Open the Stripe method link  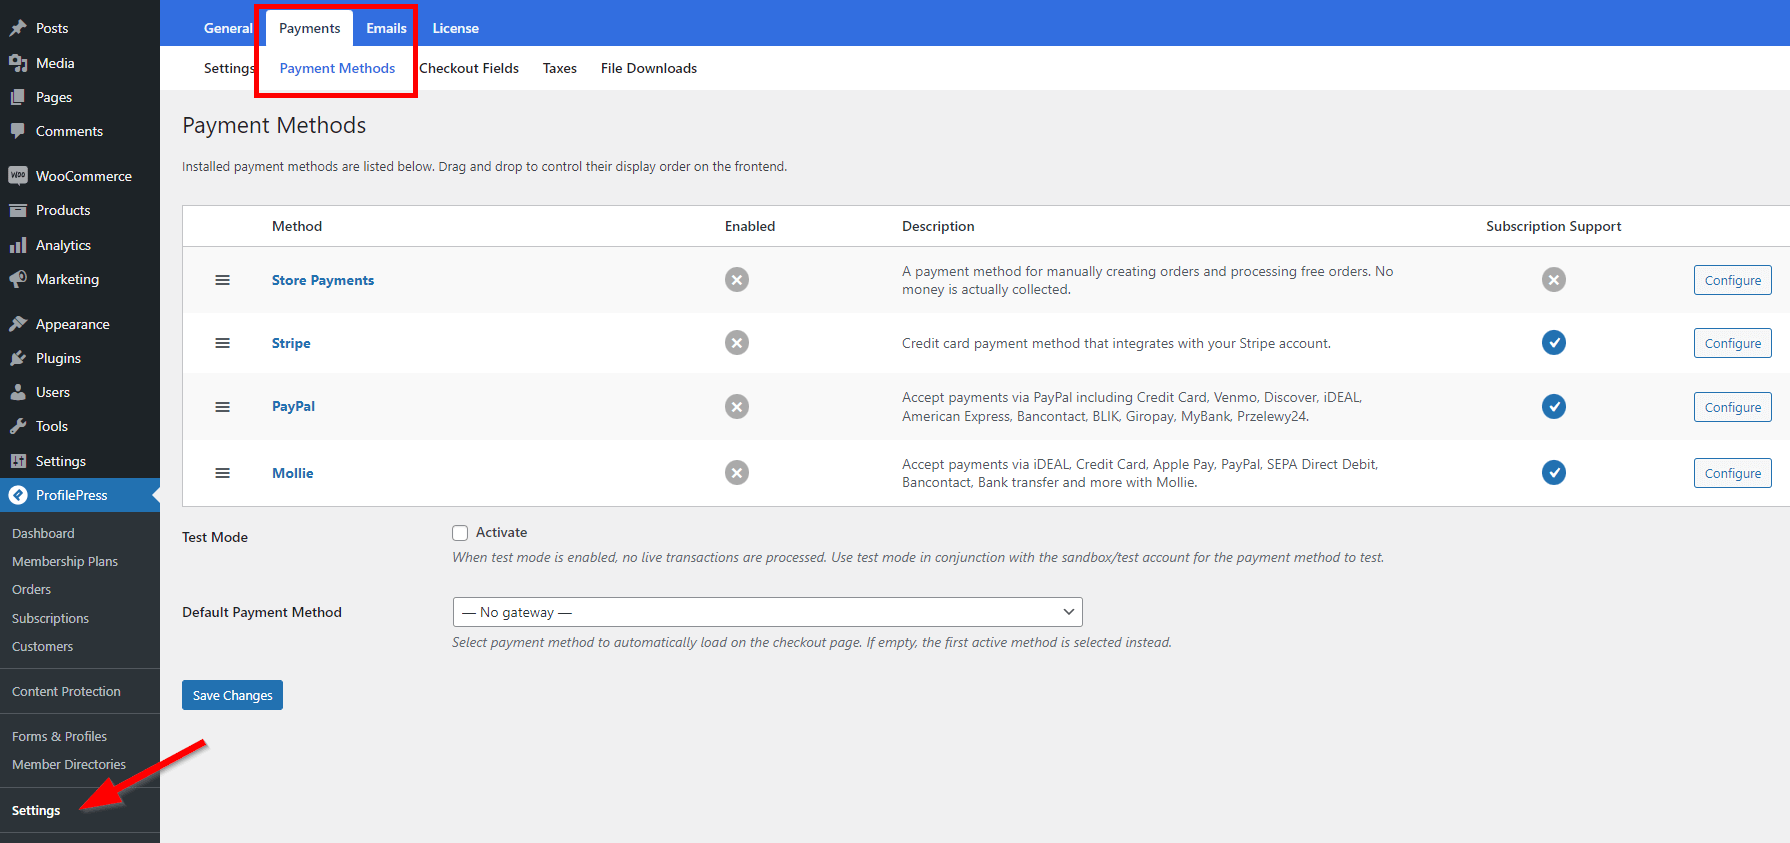pyautogui.click(x=291, y=343)
